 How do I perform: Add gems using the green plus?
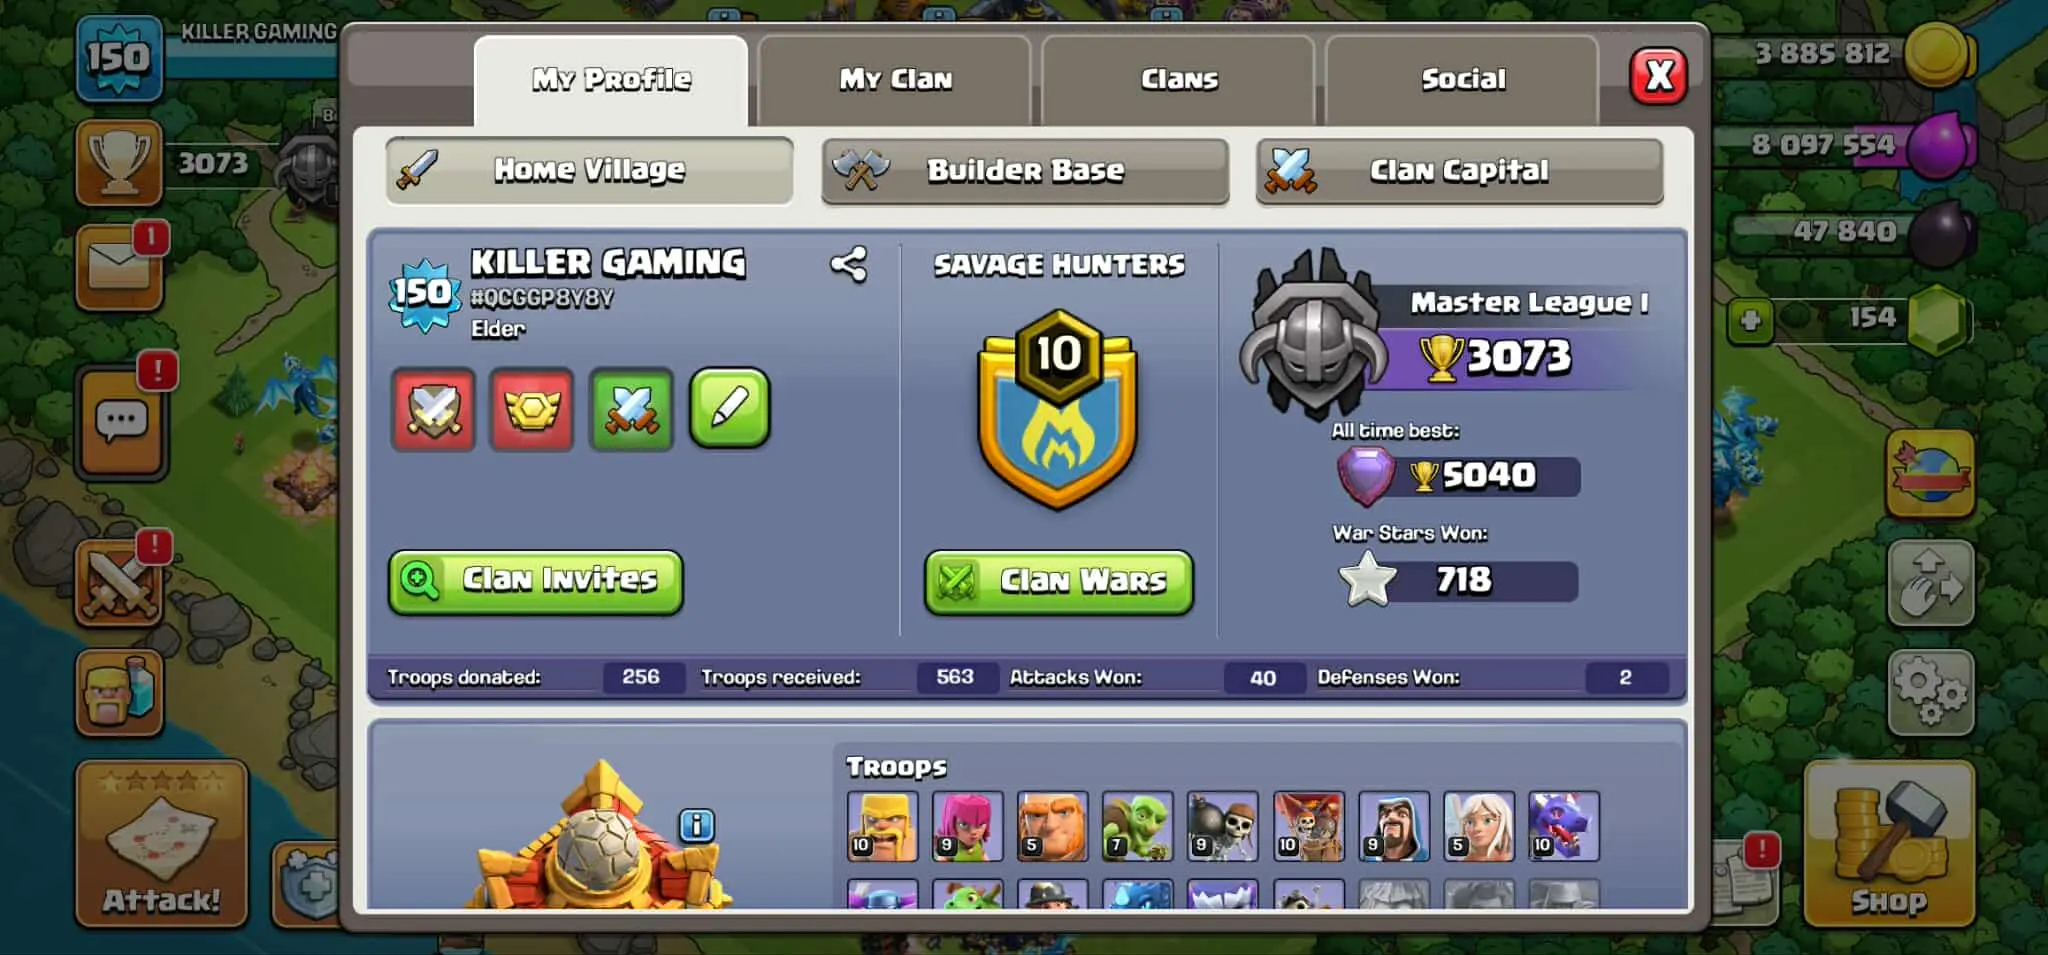tap(1750, 320)
